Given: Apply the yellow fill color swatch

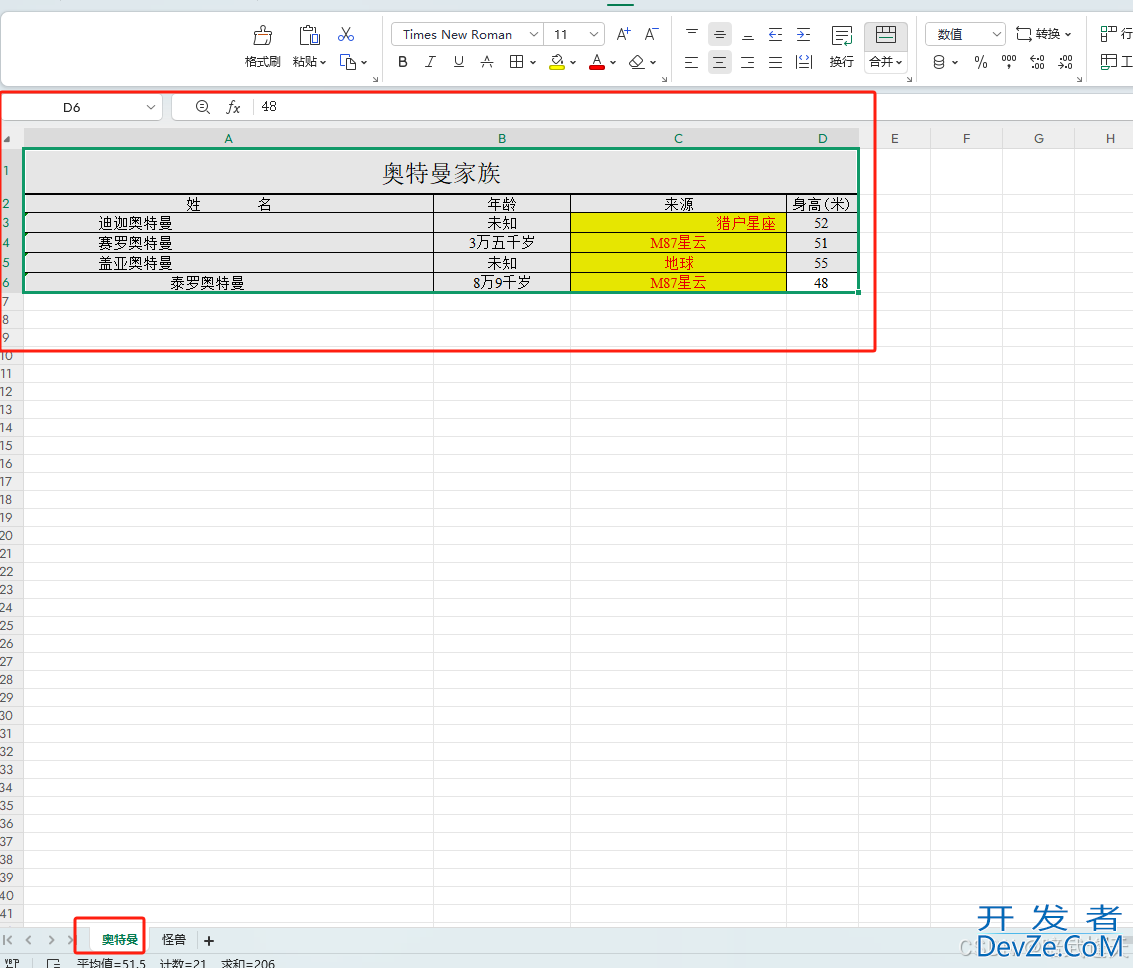Looking at the screenshot, I should tap(557, 62).
